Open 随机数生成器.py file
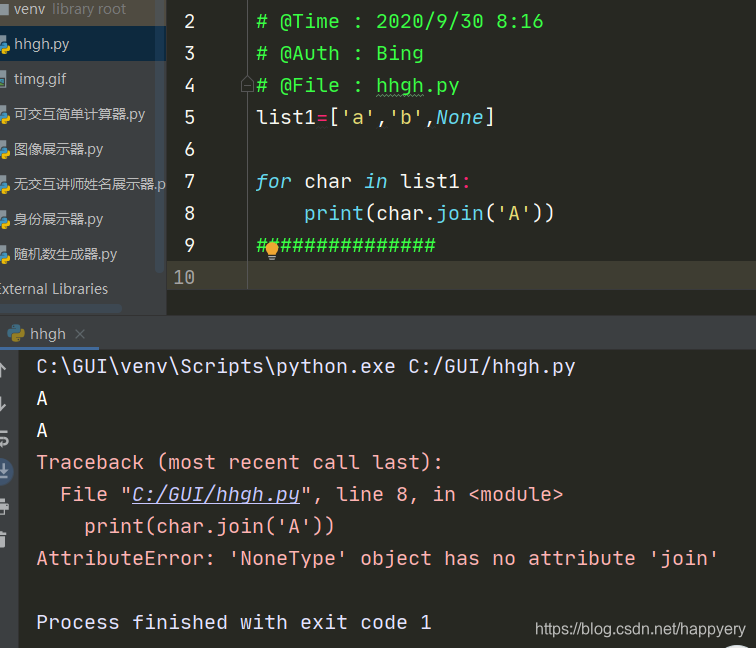 65,254
